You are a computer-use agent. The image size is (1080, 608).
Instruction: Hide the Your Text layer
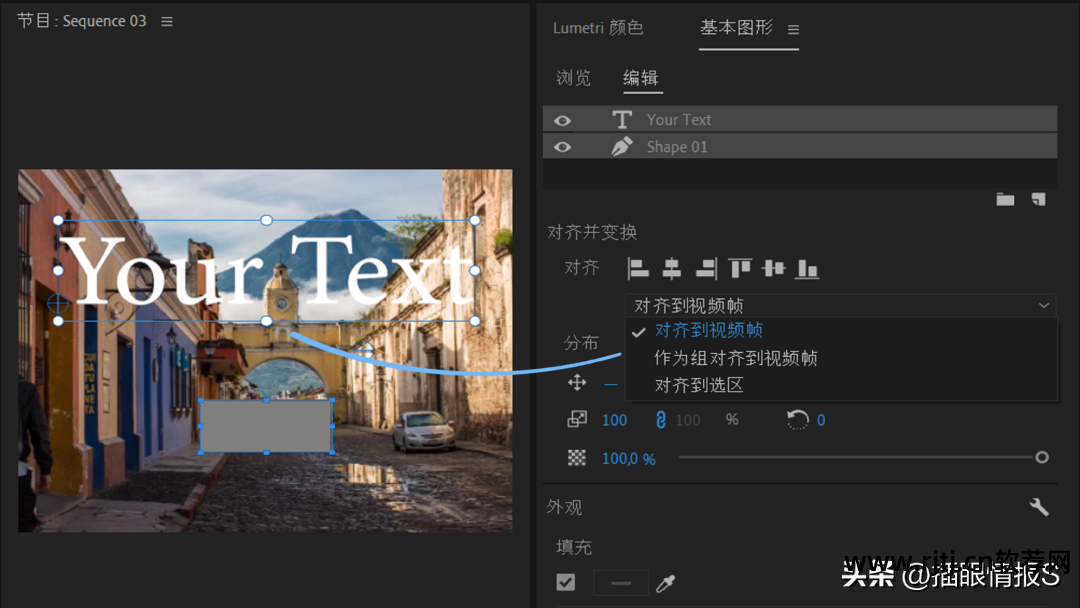563,119
